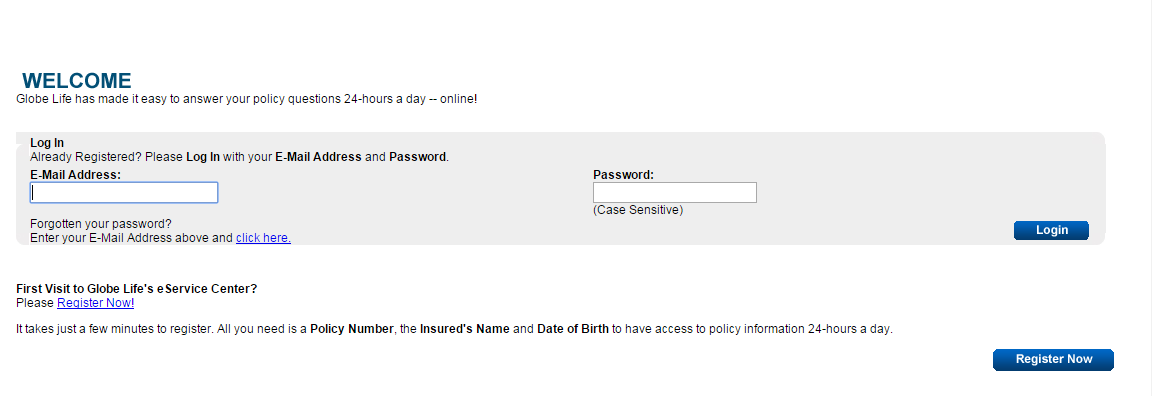The height and width of the screenshot is (396, 1152).
Task: Click the 'It takes just a few minutes' sentence
Action: (454, 329)
